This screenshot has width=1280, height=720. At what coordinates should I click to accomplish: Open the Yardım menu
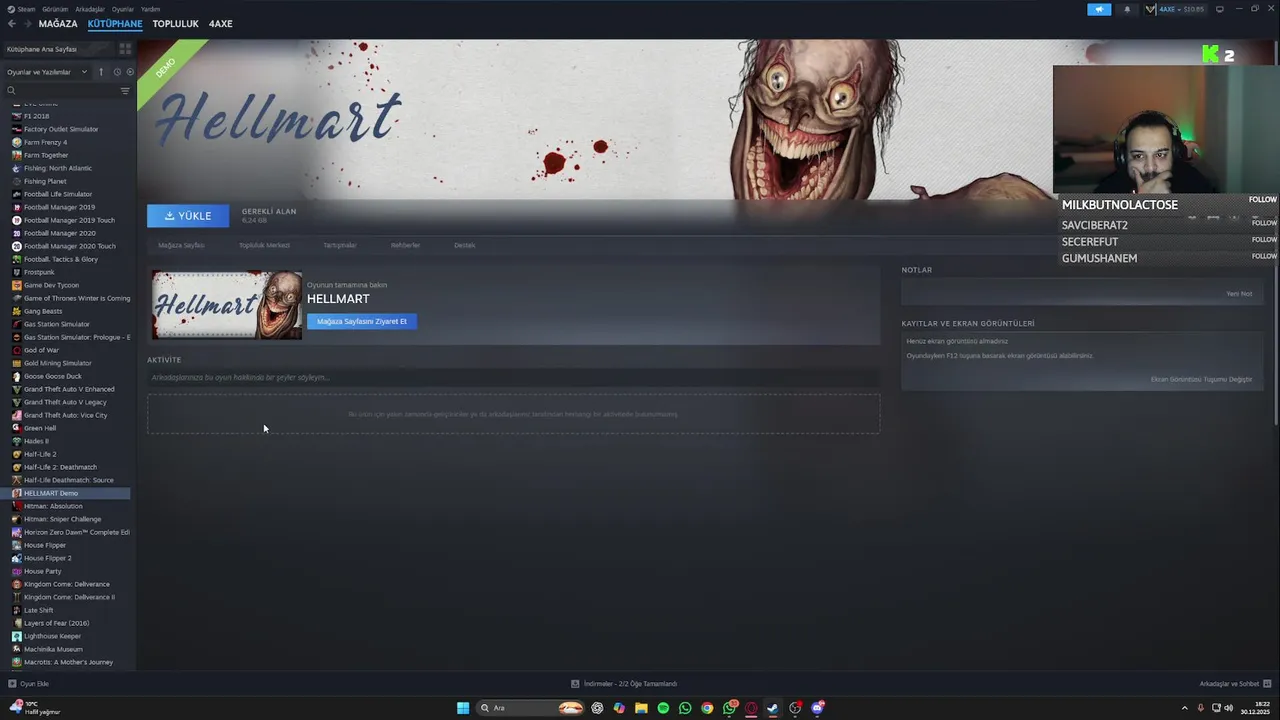(150, 9)
